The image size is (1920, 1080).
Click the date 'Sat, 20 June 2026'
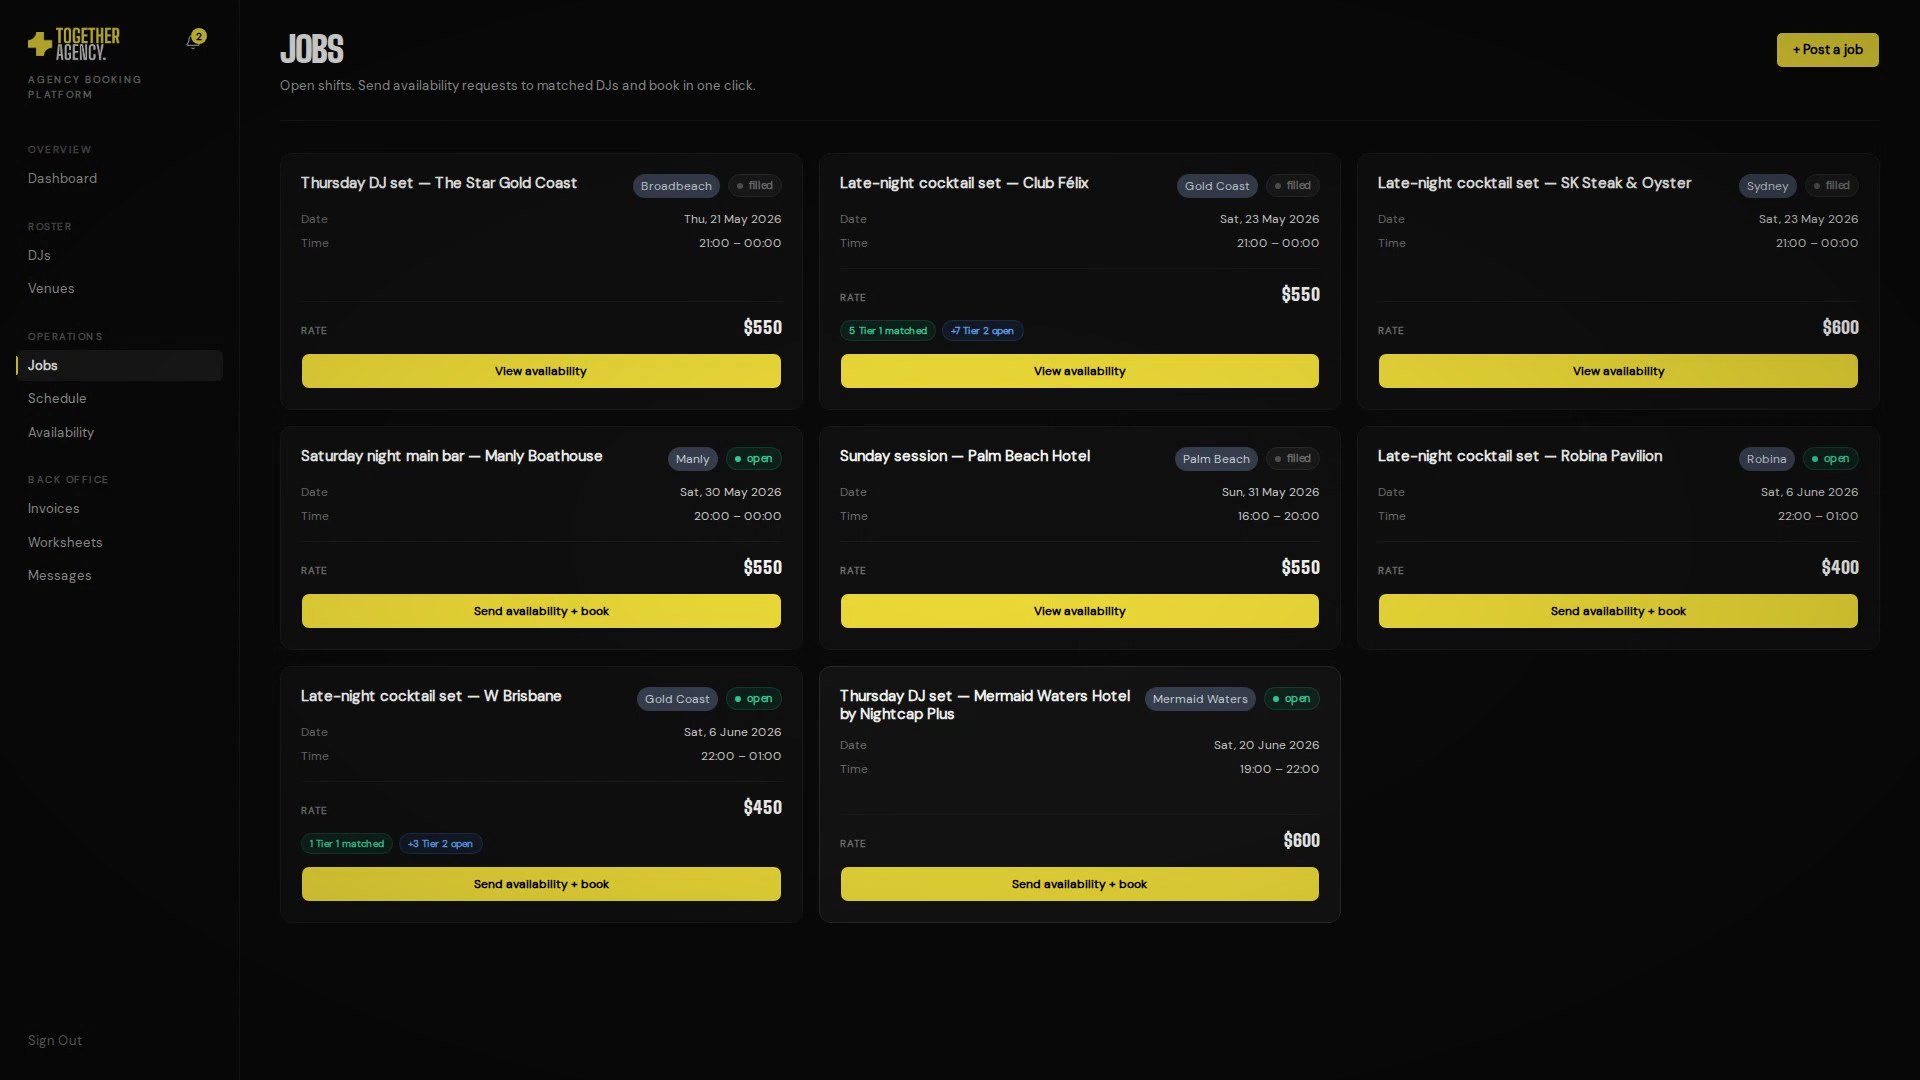(x=1266, y=745)
